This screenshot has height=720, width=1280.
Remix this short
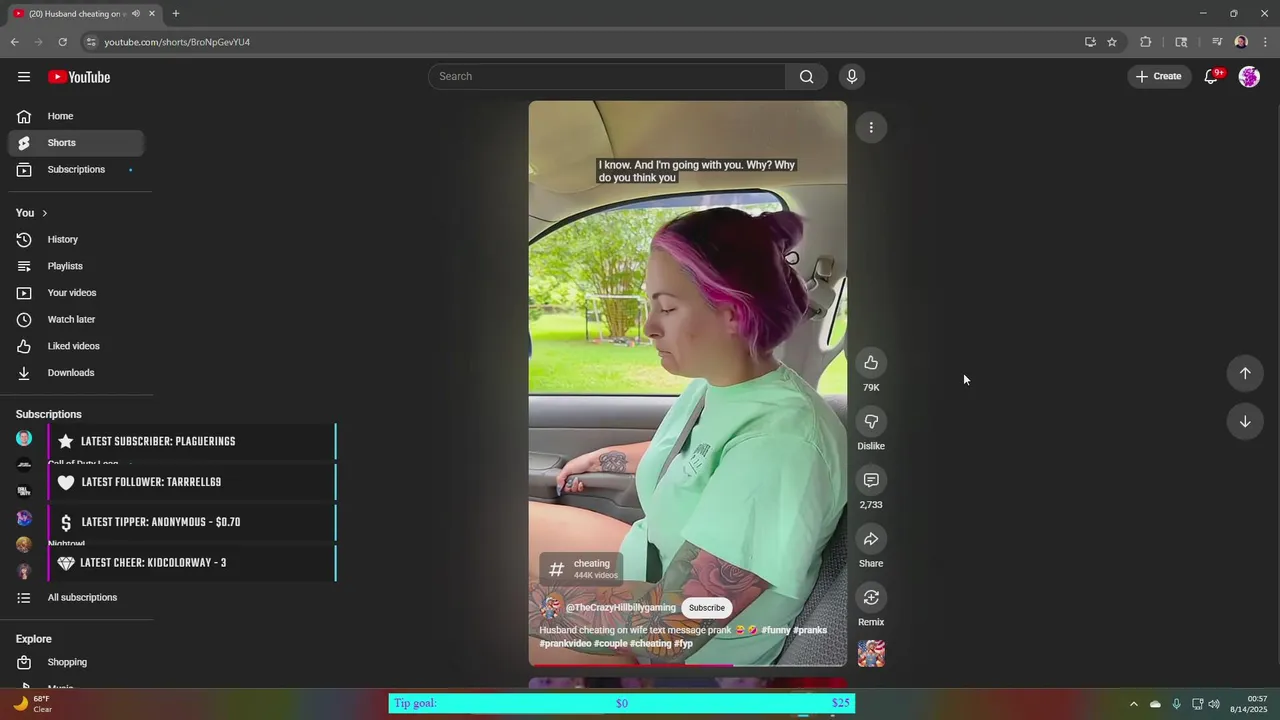tap(871, 598)
